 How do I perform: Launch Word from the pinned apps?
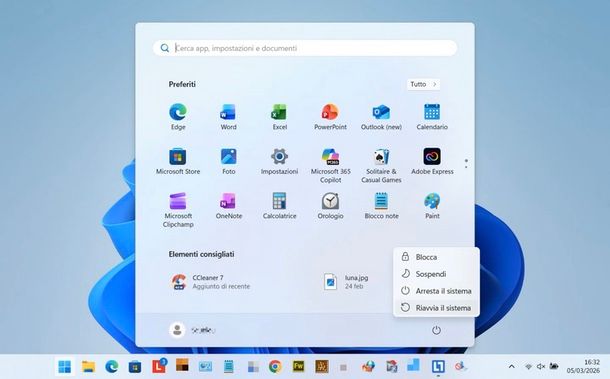point(228,116)
